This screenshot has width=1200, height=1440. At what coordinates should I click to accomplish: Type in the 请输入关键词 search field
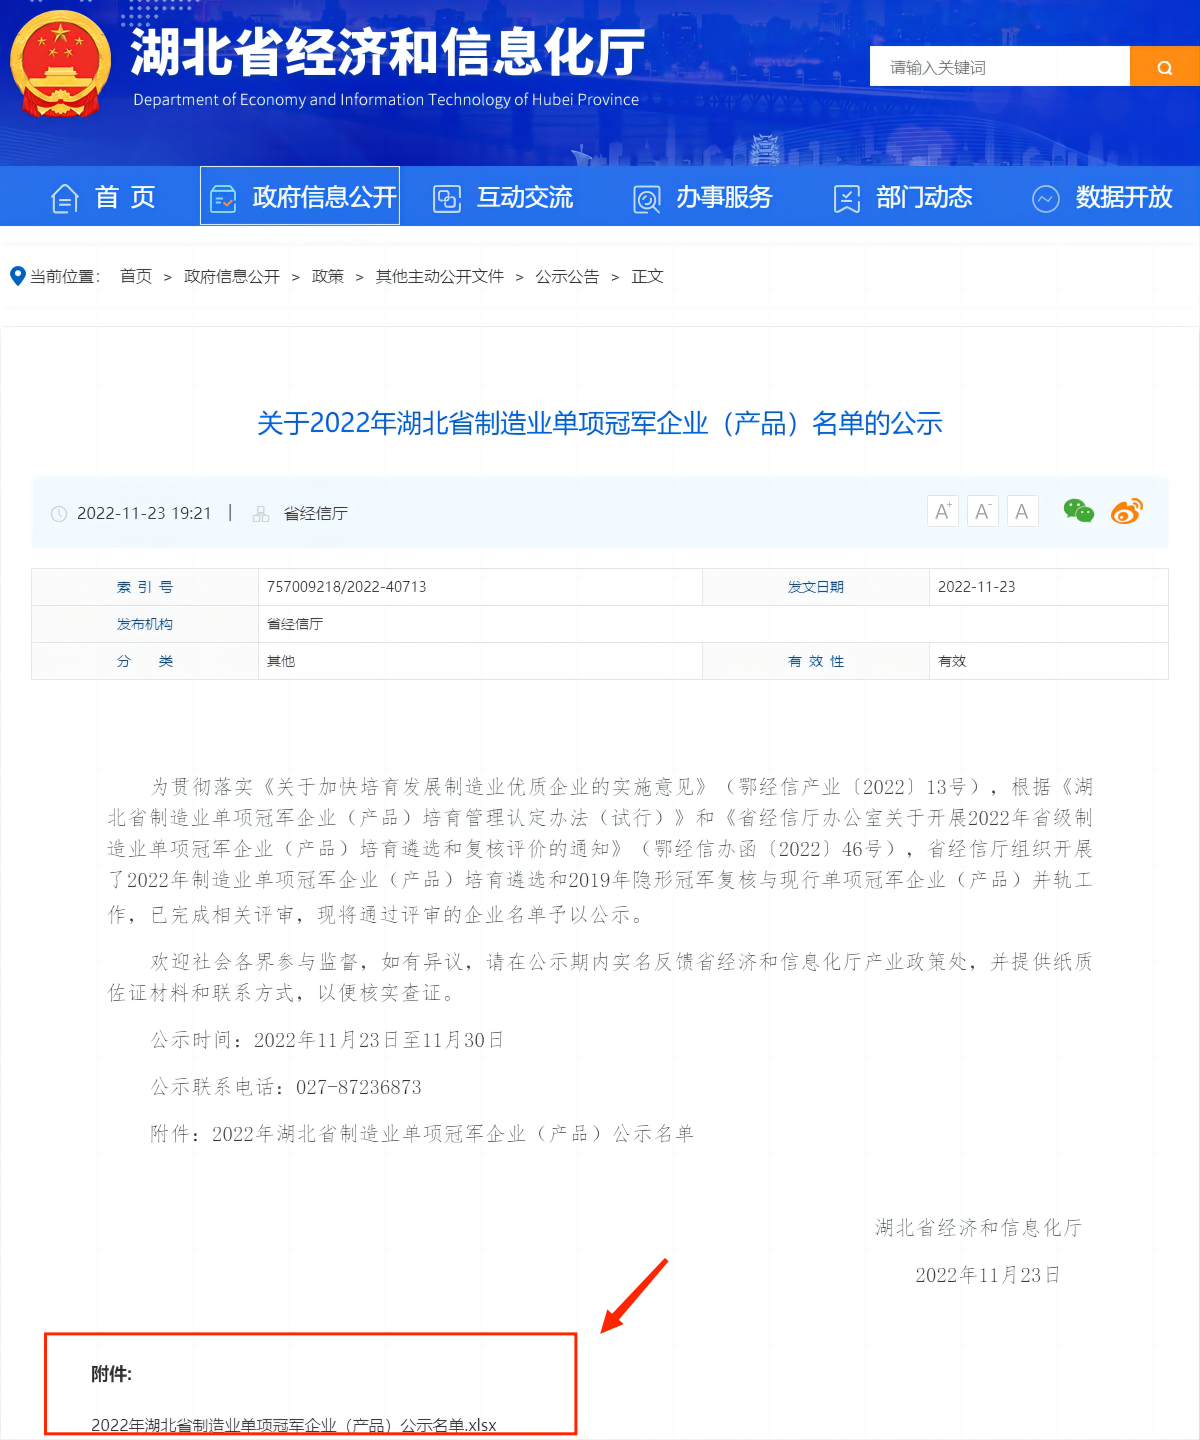click(x=999, y=67)
